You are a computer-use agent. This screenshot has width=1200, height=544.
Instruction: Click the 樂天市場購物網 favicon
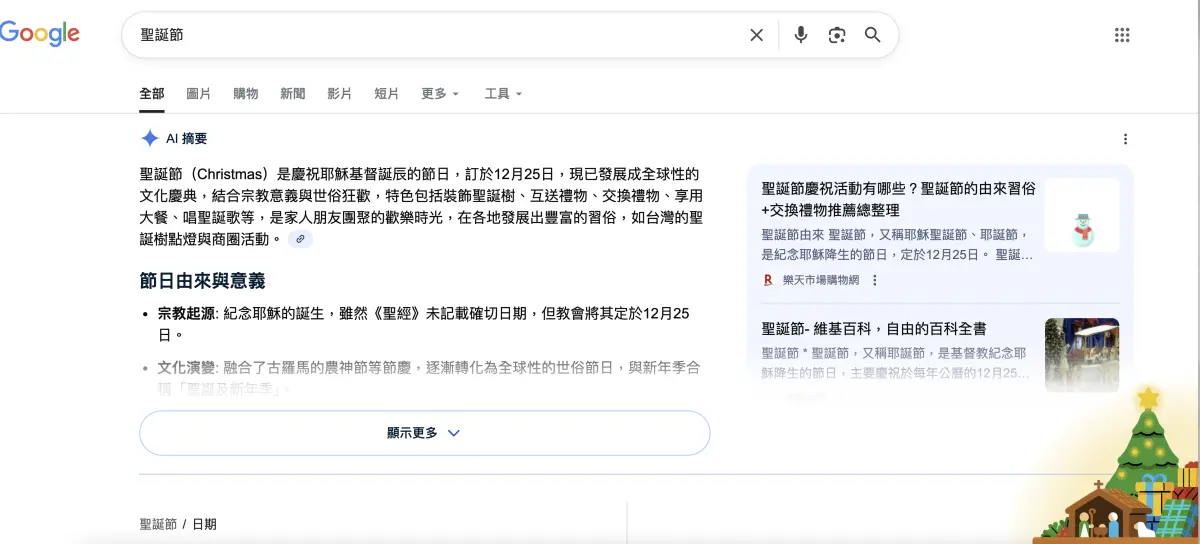coord(768,280)
